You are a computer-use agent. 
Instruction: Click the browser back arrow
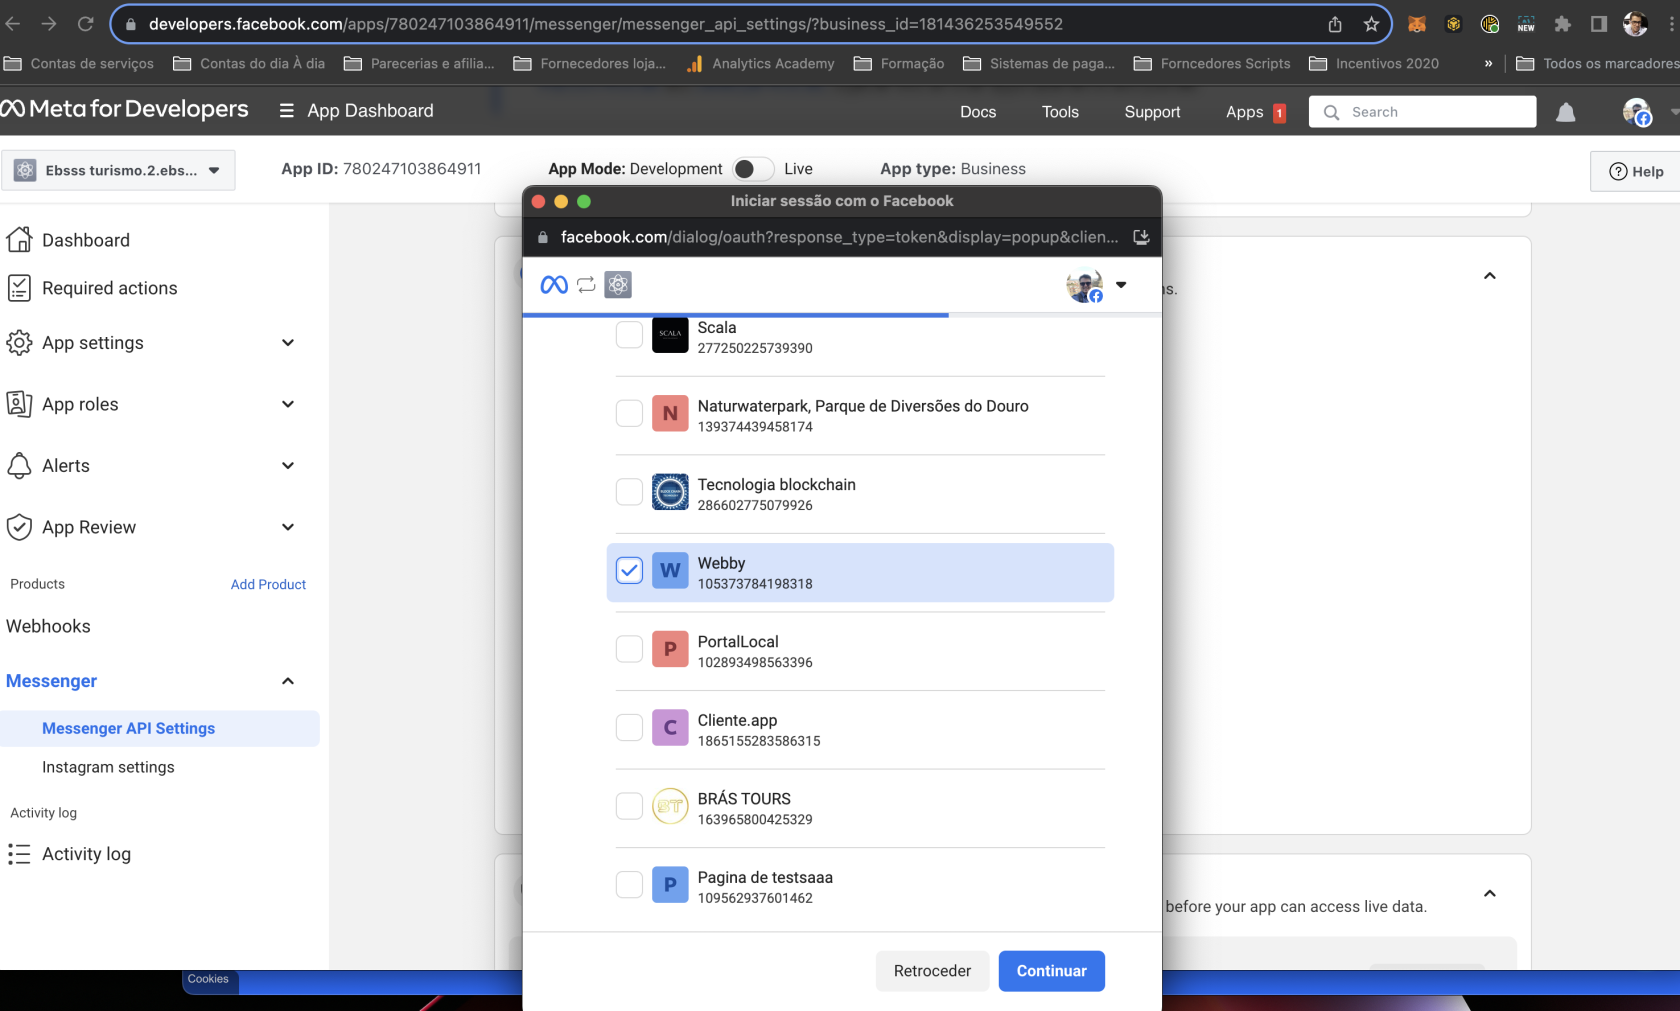click(13, 24)
